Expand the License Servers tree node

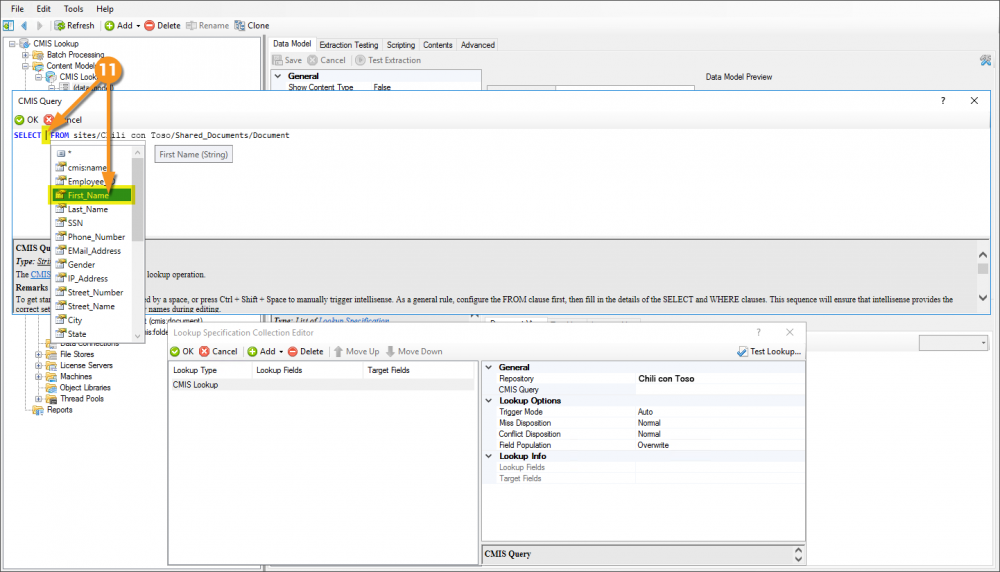[x=38, y=366]
